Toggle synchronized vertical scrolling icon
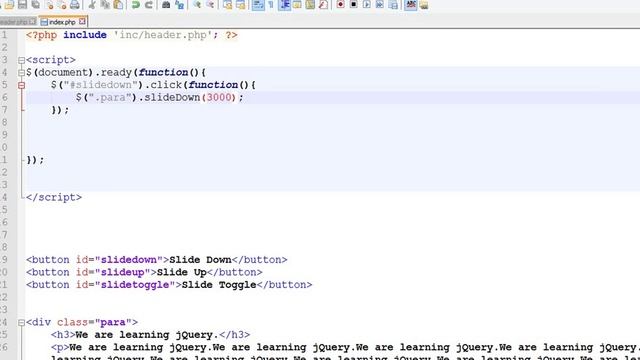Image resolution: width=640 pixels, height=360 pixels. tap(227, 4)
